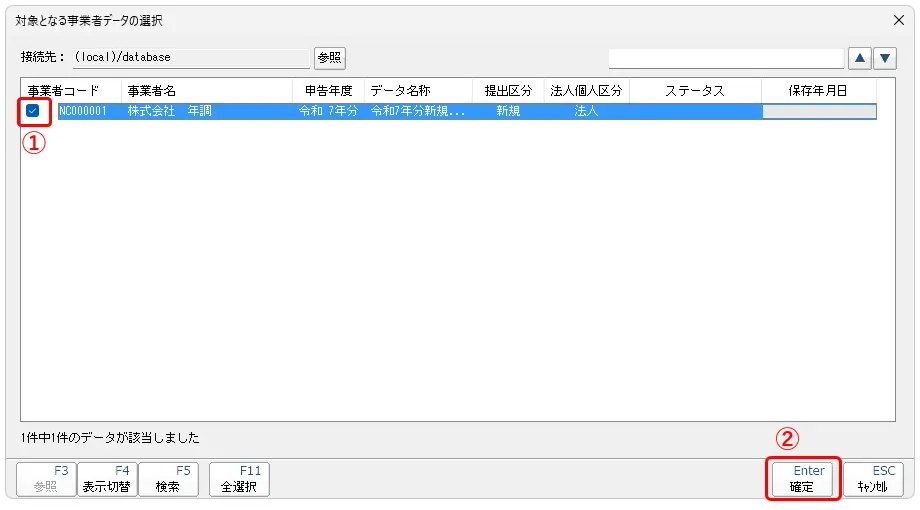
Task: Click the ステータス column header
Action: pos(695,90)
